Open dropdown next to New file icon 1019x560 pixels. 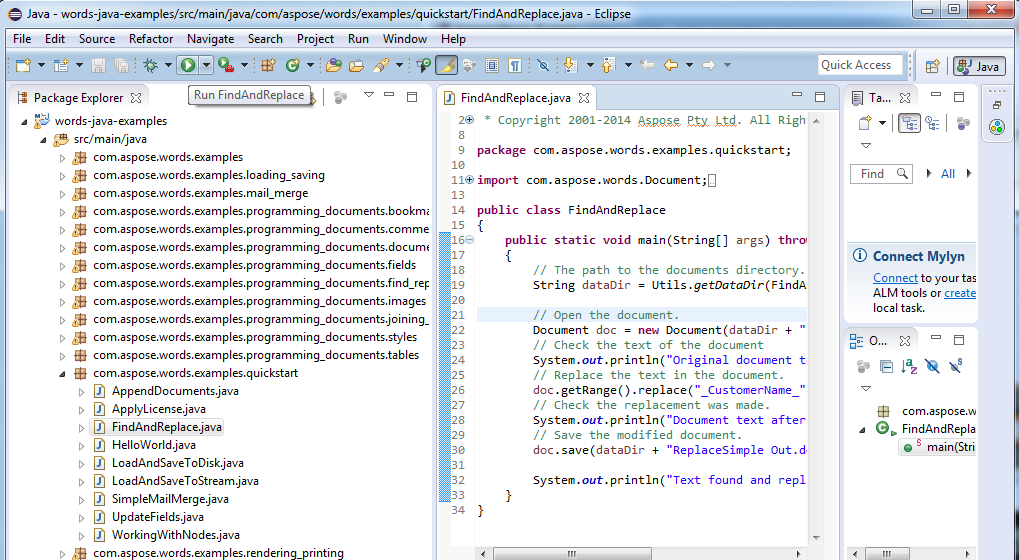(x=41, y=65)
